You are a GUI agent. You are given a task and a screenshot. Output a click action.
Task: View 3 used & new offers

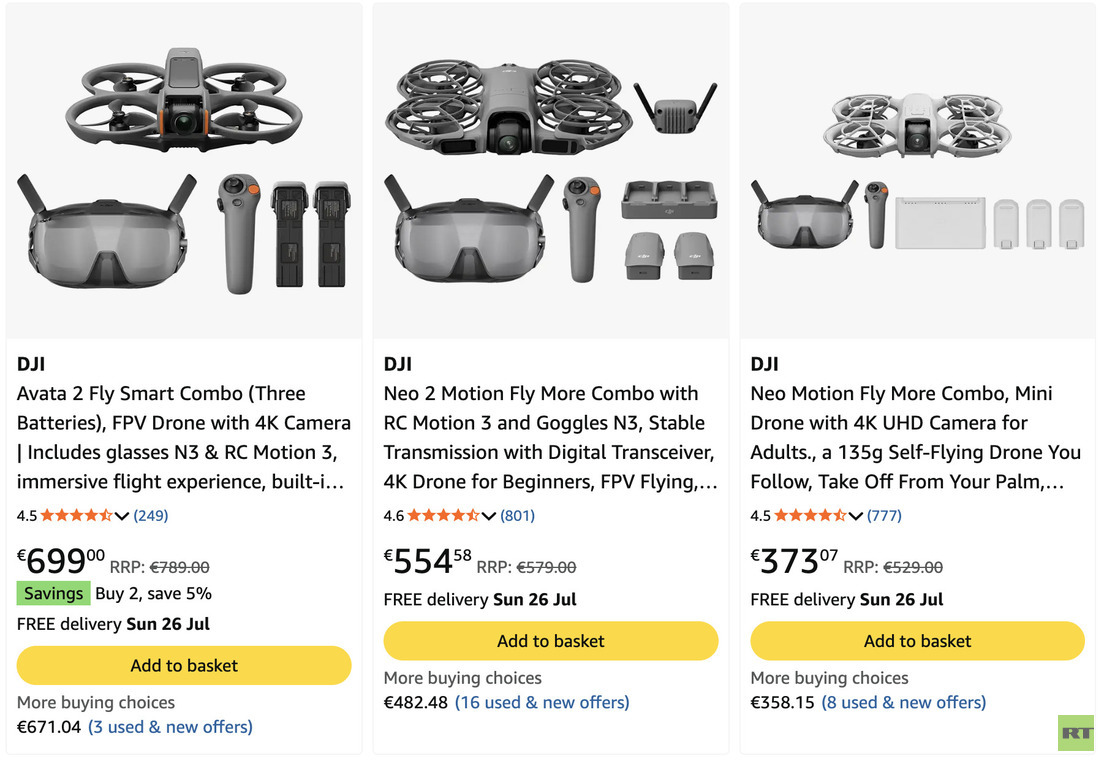pos(170,727)
